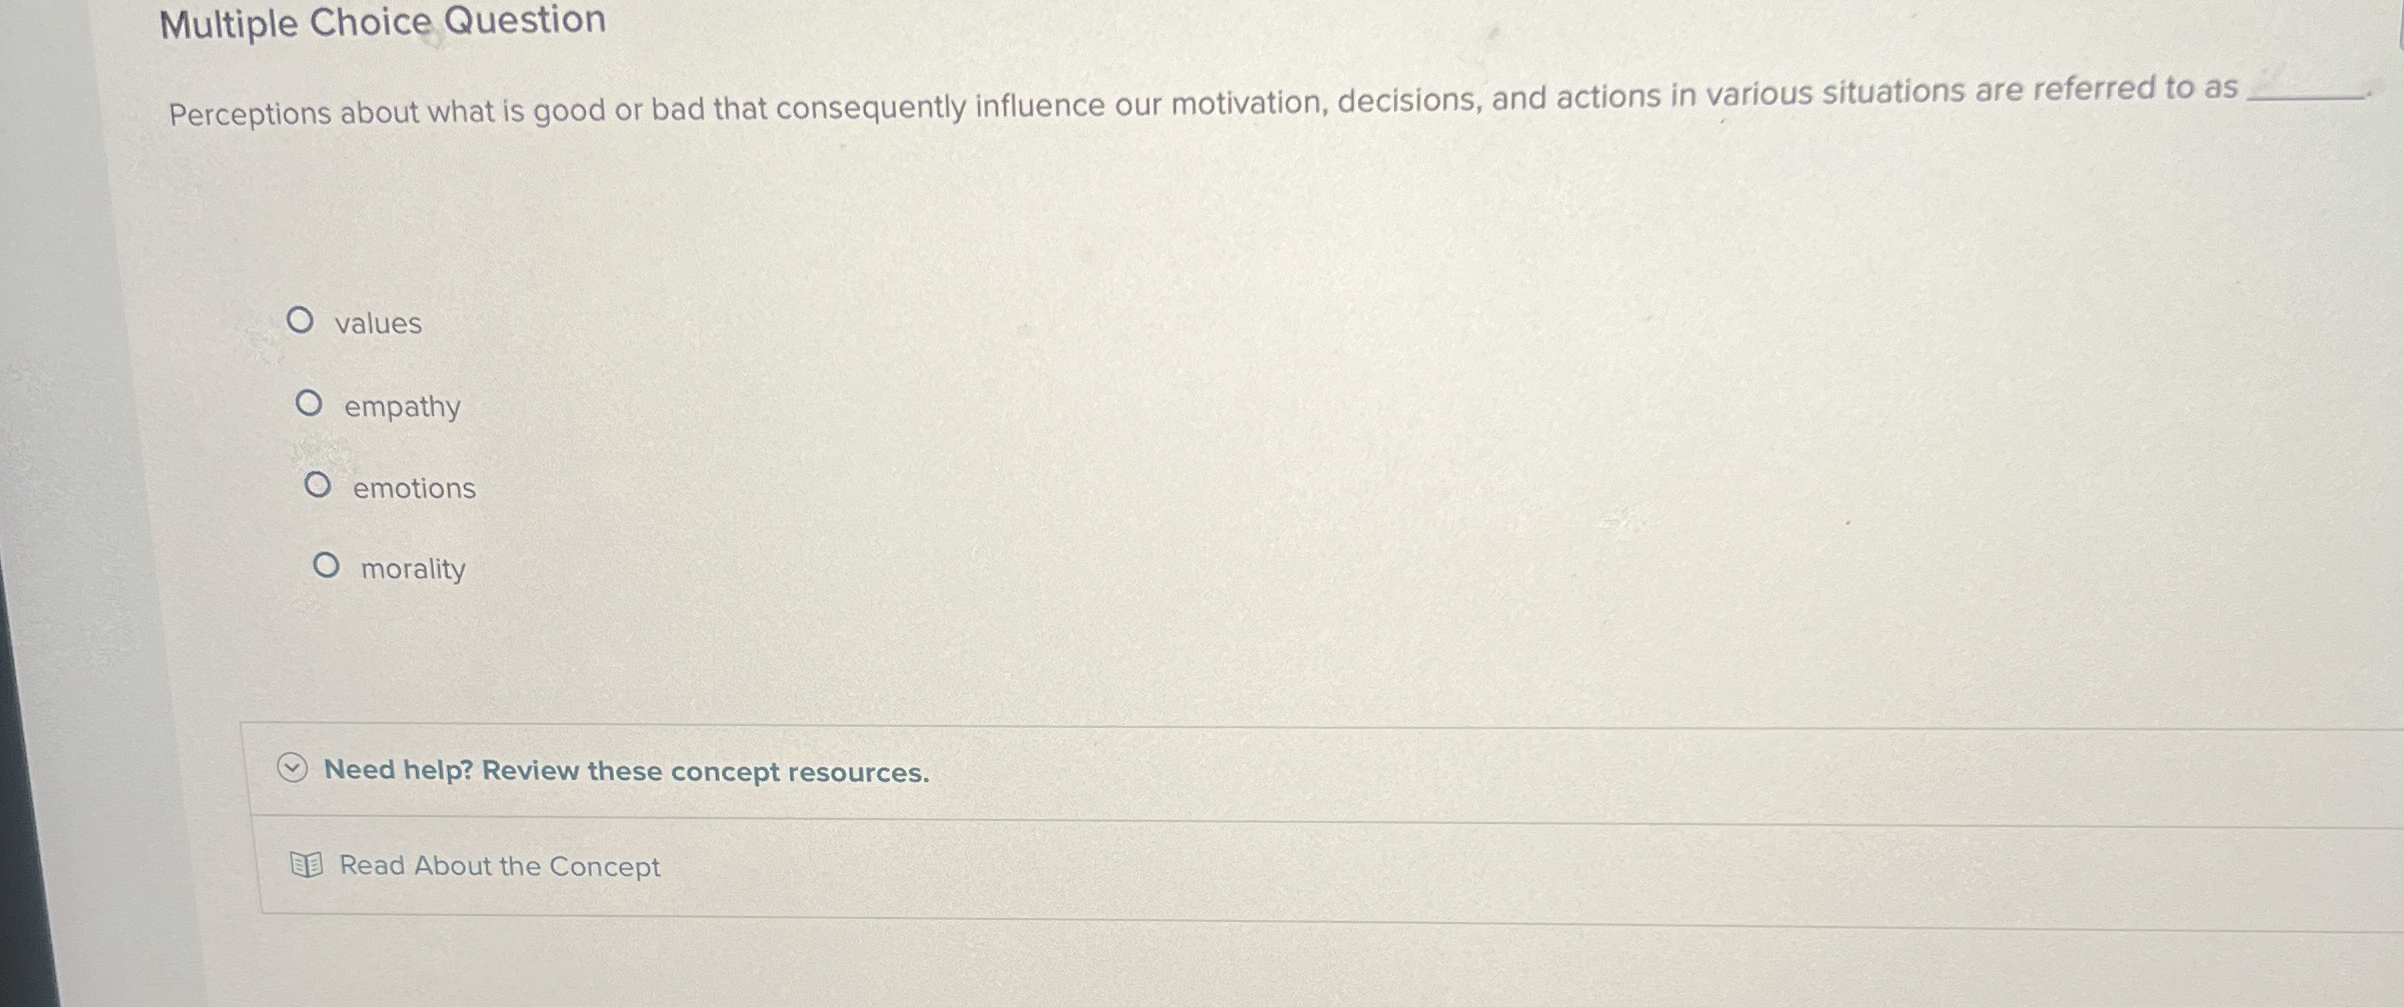Click the 'Multiple Choice Question' heading
This screenshot has width=2404, height=1007.
coord(383,21)
